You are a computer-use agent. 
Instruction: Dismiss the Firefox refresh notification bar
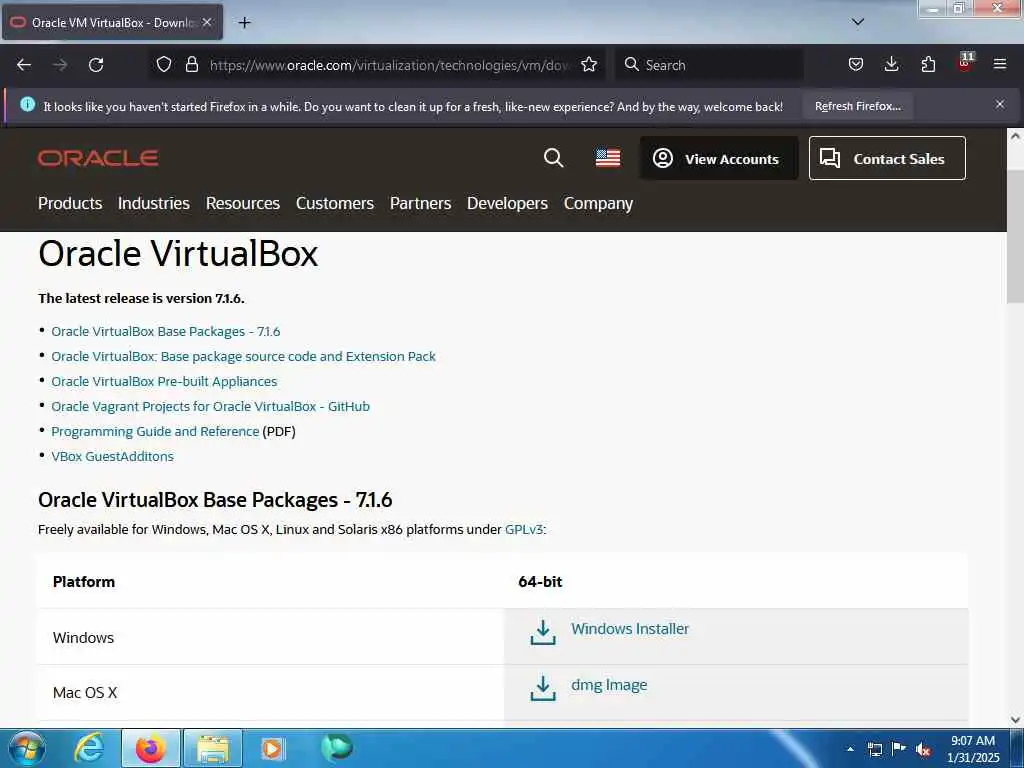tap(1000, 104)
